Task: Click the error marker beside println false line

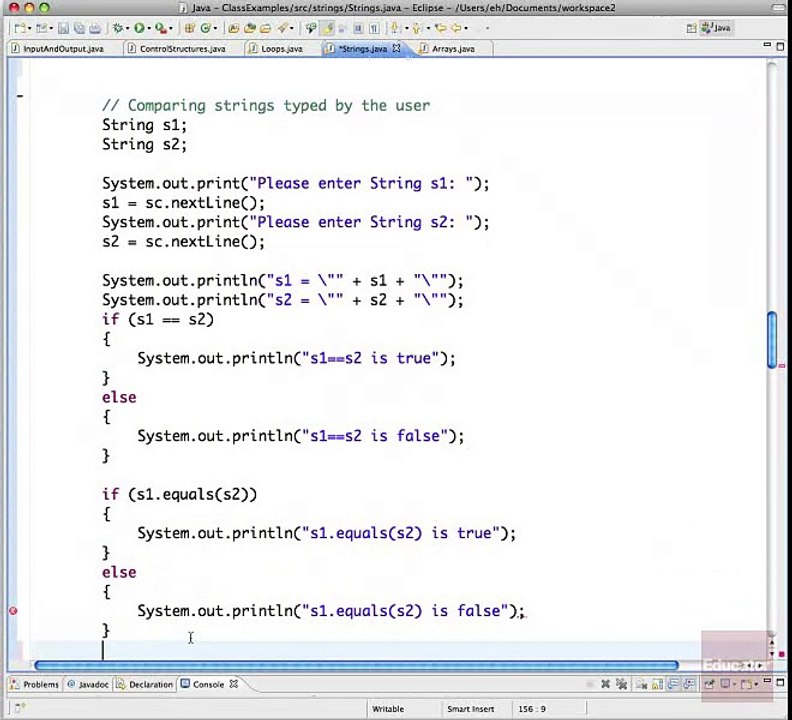Action: coord(13,611)
